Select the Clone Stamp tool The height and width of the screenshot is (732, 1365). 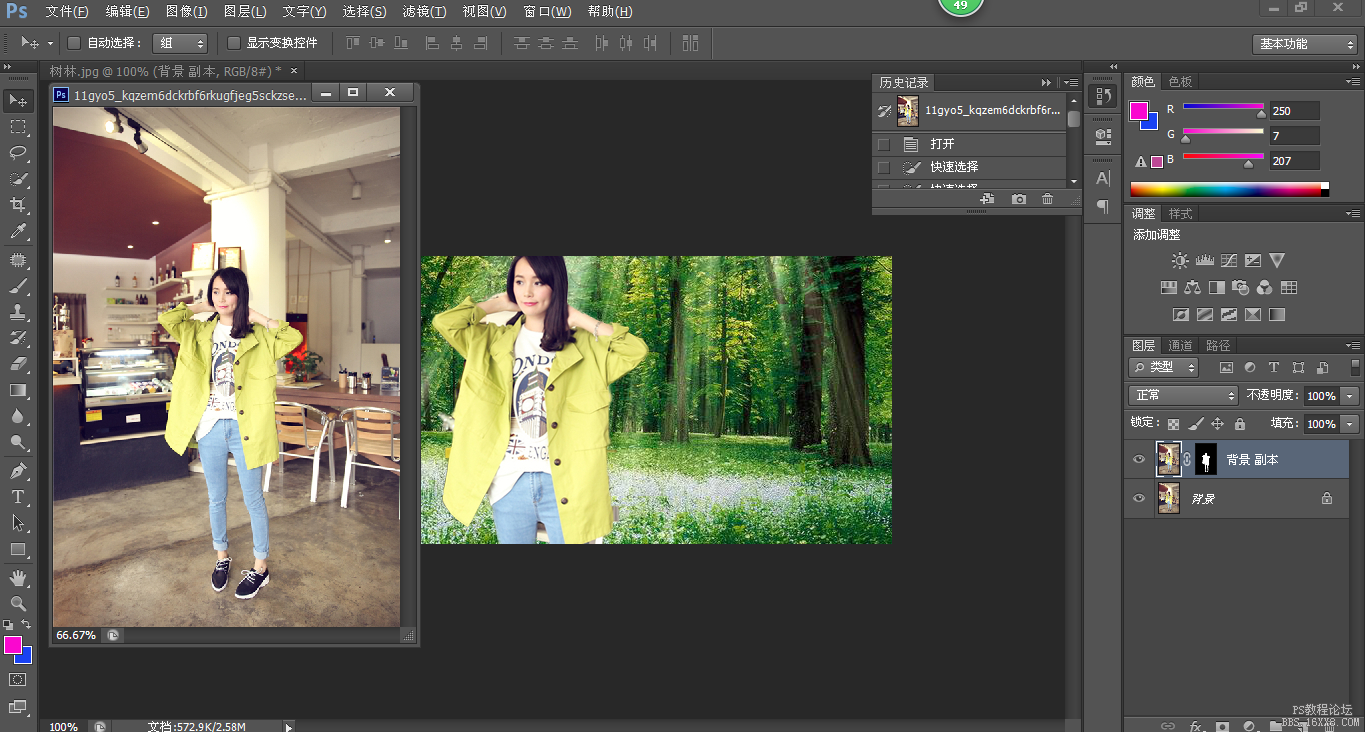click(x=18, y=312)
